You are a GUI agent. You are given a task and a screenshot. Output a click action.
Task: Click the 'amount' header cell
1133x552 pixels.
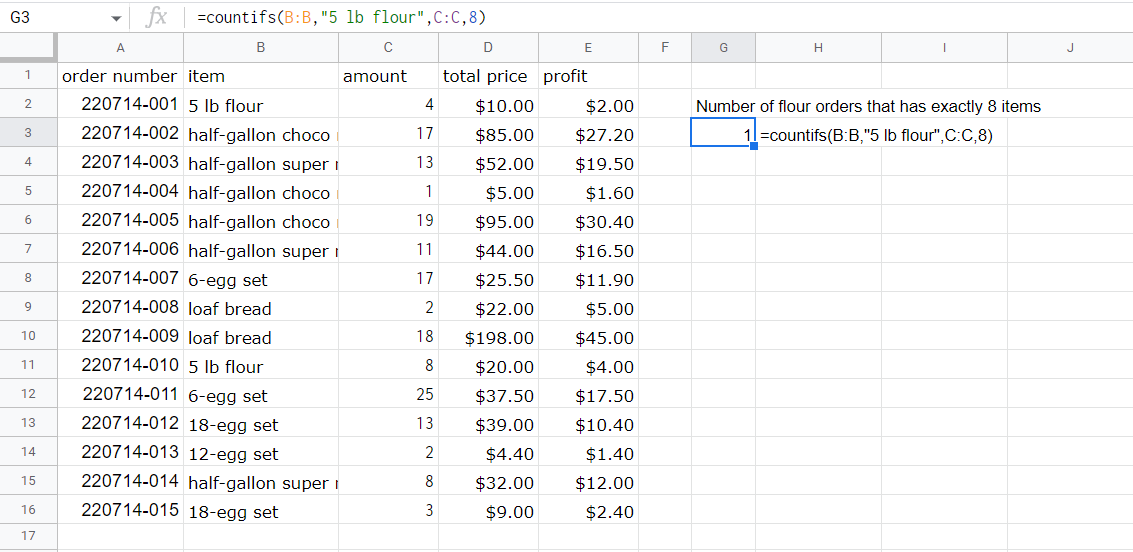(388, 75)
